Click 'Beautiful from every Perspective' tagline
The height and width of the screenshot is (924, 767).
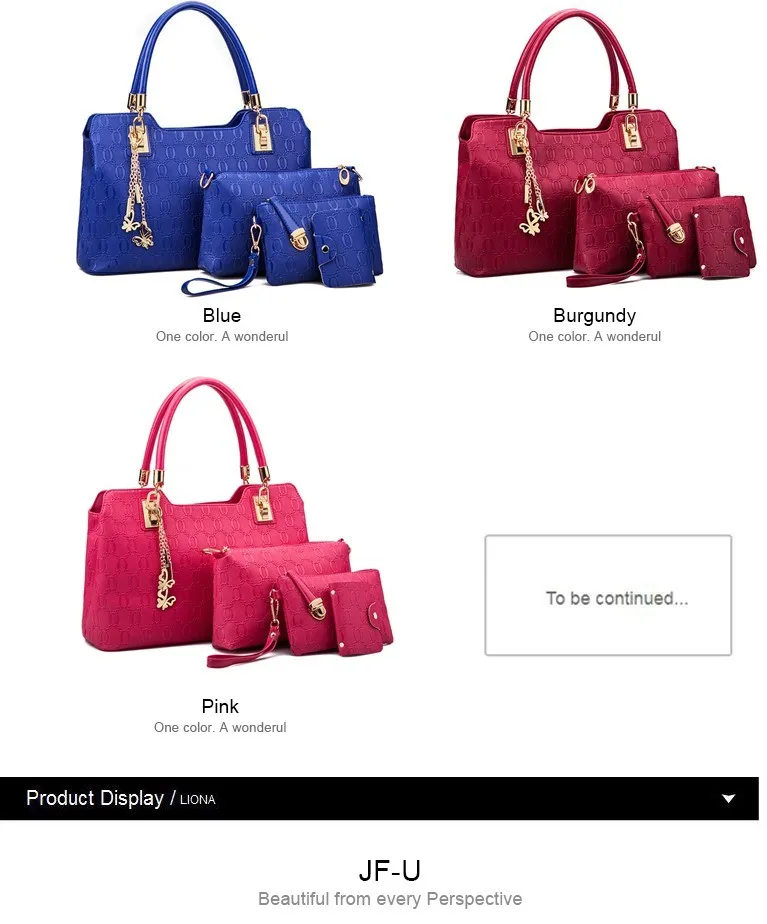[x=390, y=899]
